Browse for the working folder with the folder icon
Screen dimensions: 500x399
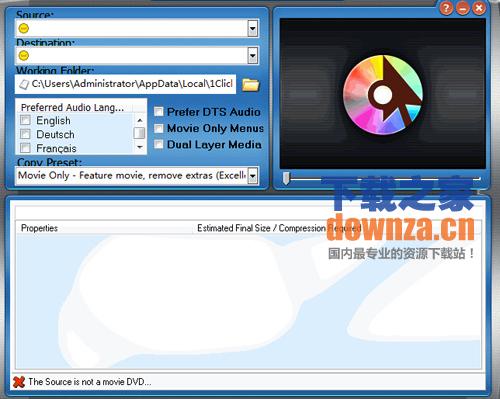(x=251, y=85)
